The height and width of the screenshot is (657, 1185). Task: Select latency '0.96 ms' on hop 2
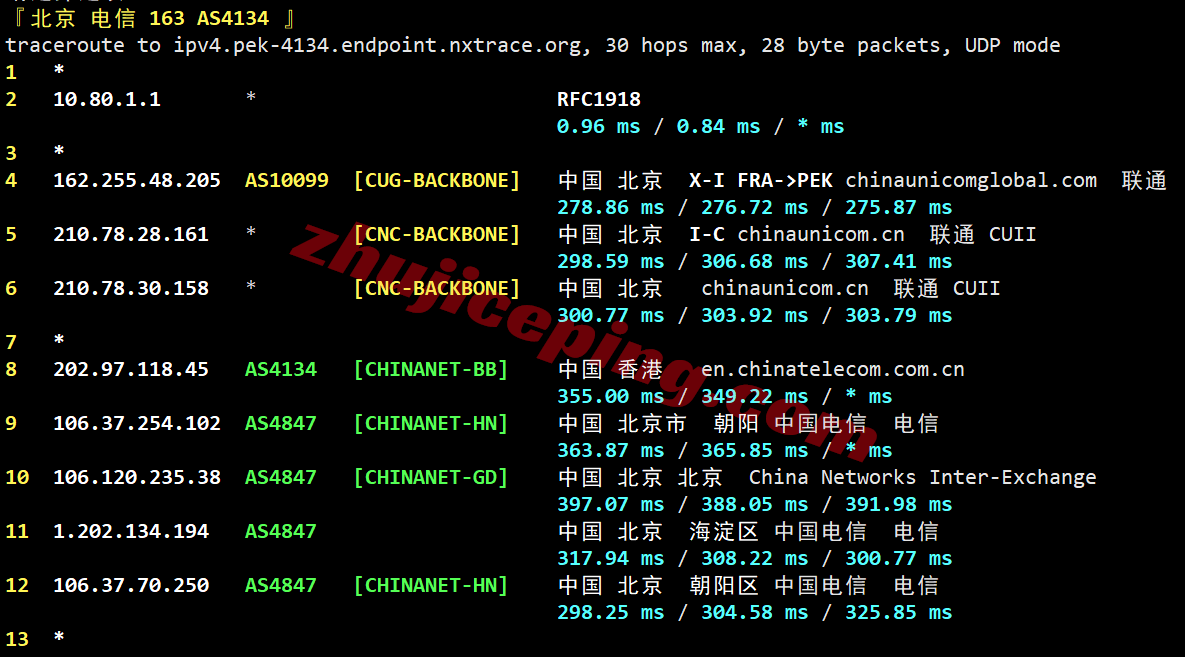(x=599, y=127)
